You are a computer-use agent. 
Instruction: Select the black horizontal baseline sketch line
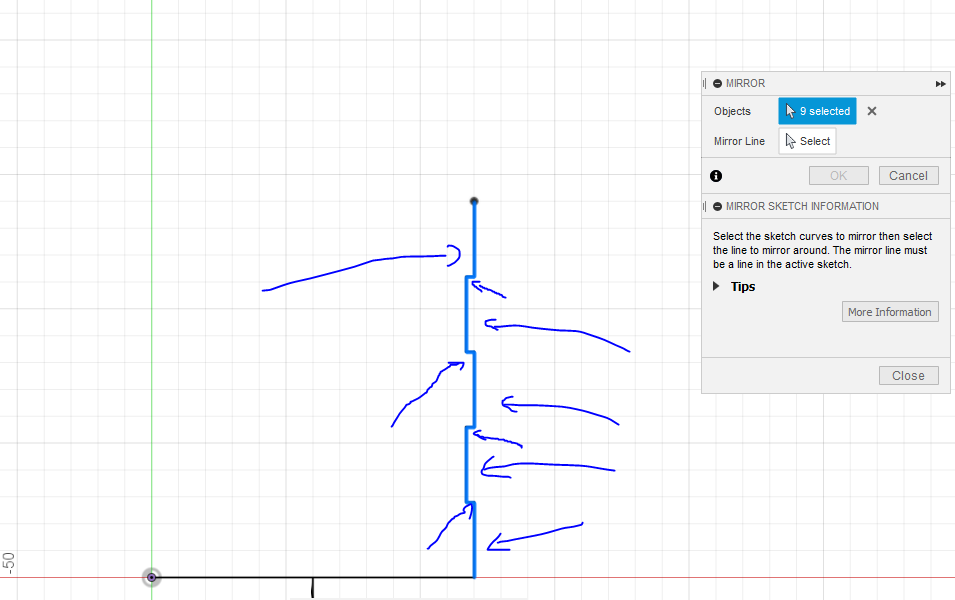point(312,577)
